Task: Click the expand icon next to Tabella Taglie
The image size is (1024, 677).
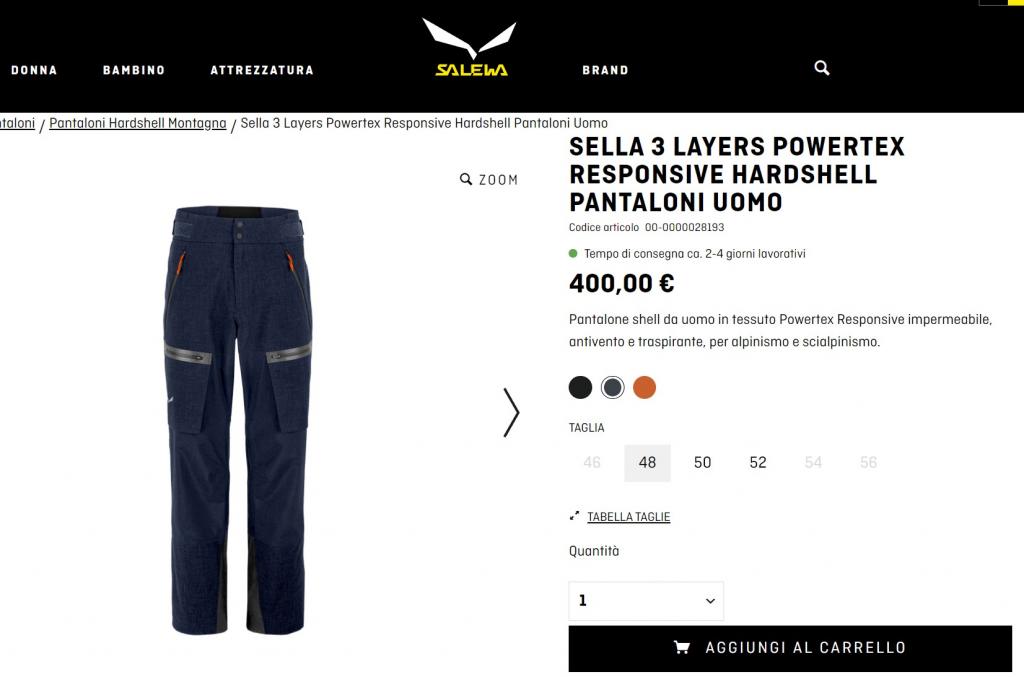Action: (x=574, y=516)
